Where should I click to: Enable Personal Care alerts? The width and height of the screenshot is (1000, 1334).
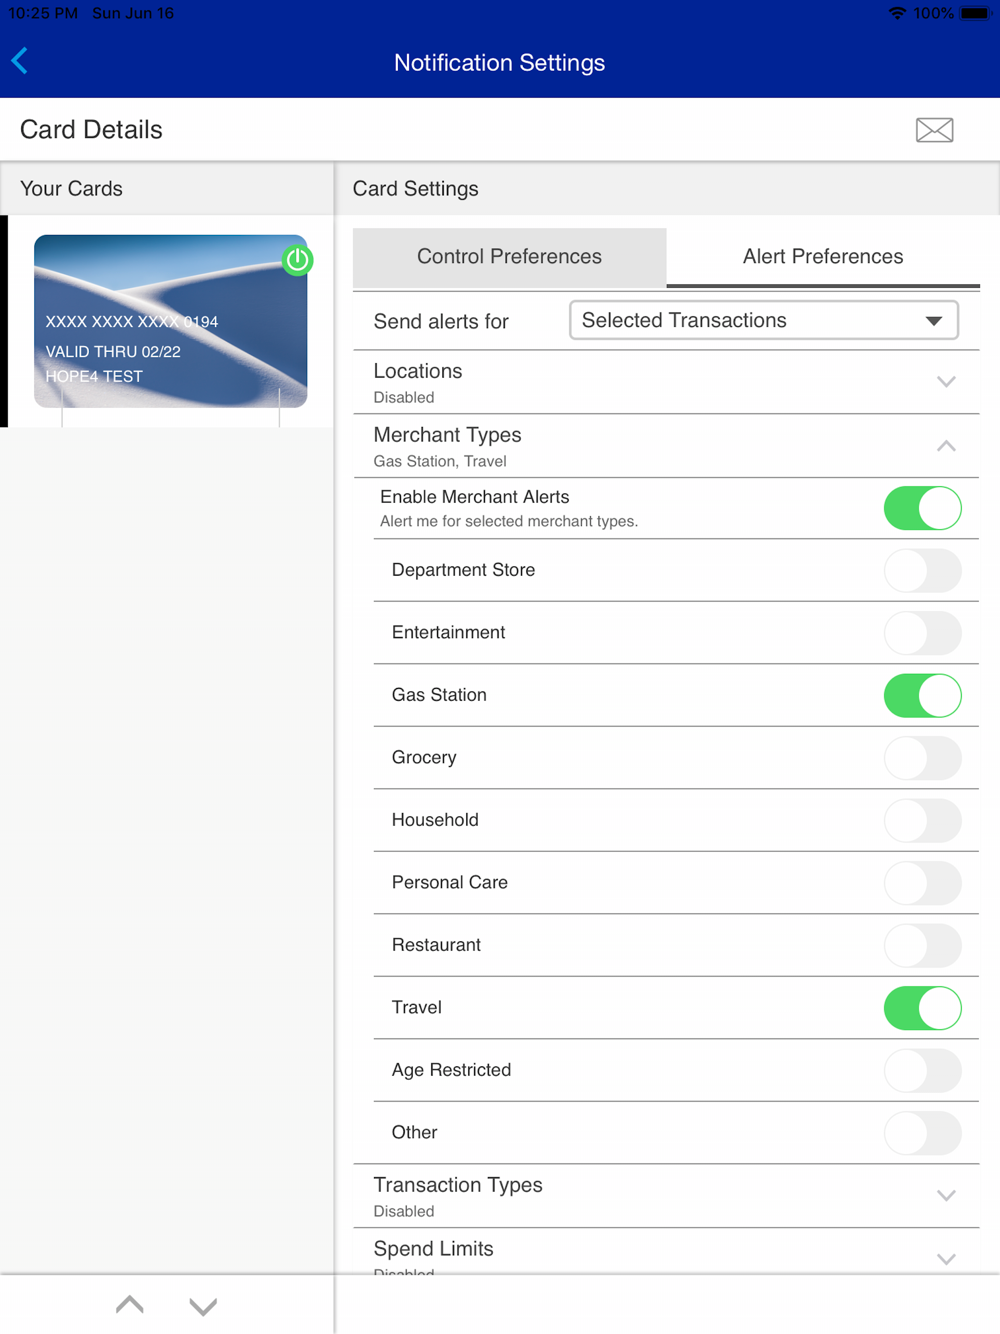[922, 883]
